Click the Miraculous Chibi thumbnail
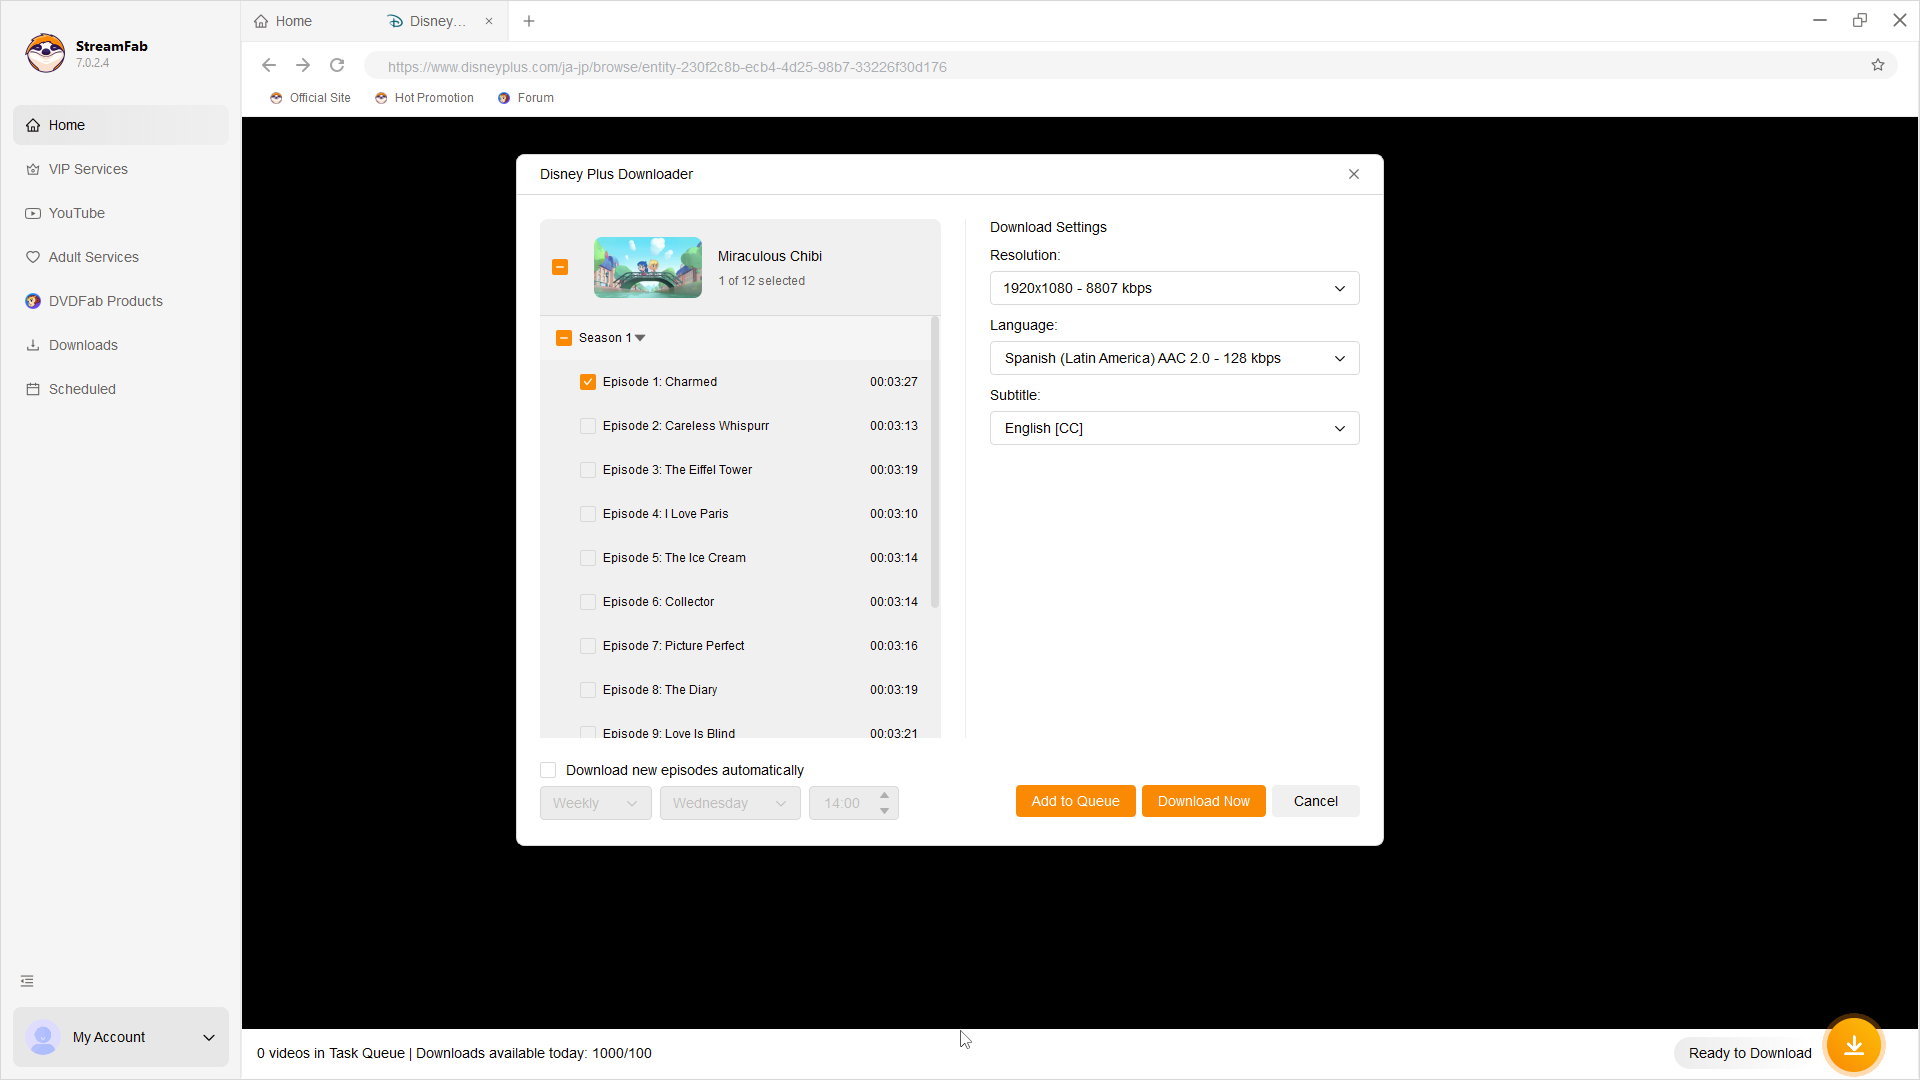This screenshot has height=1080, width=1920. pyautogui.click(x=648, y=267)
